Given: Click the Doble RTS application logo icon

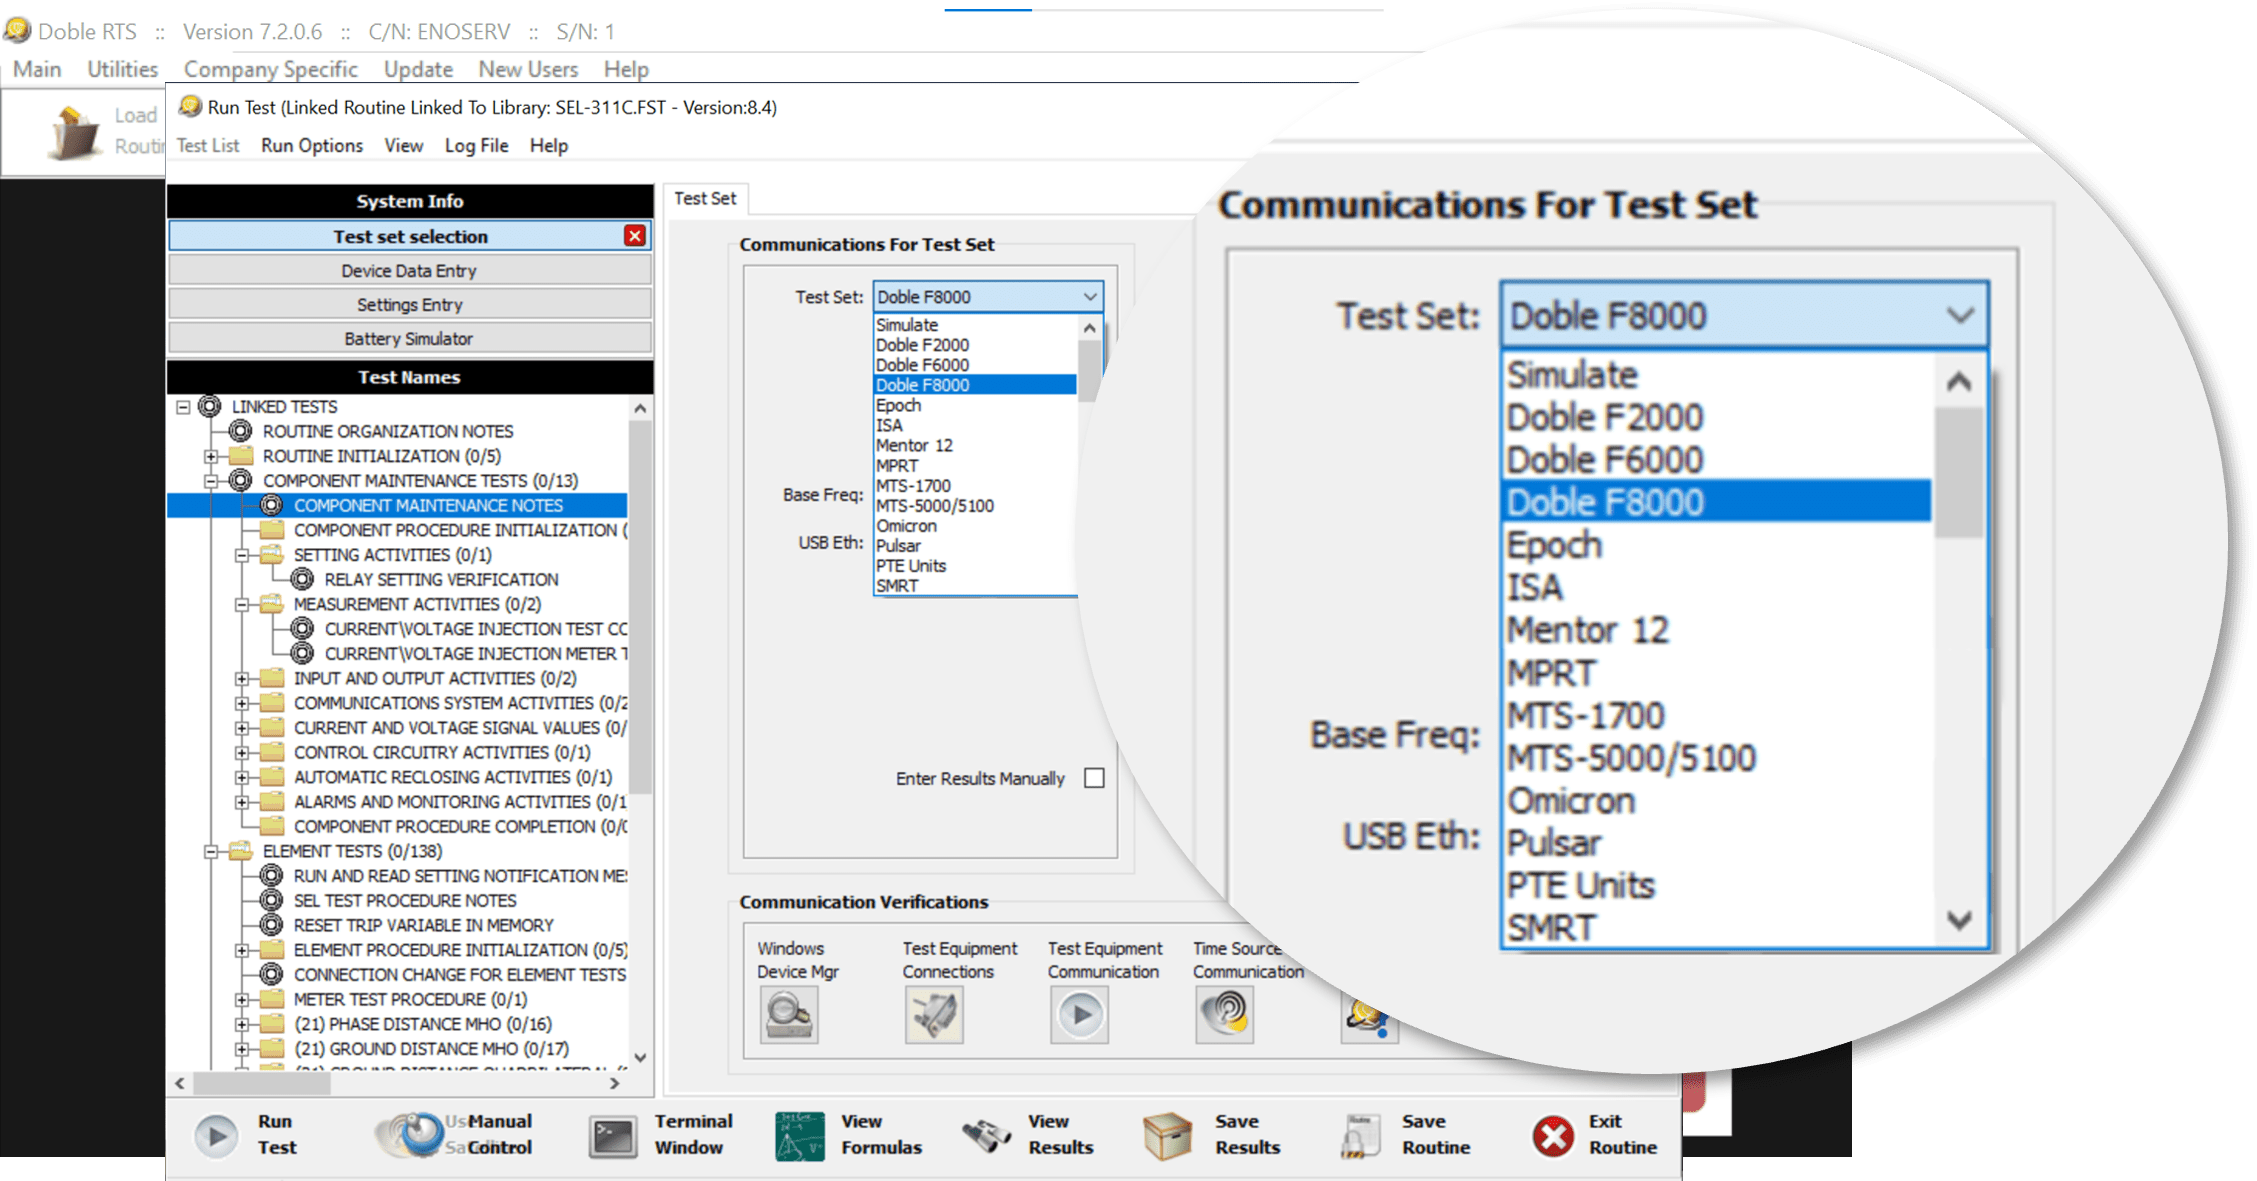Looking at the screenshot, I should pyautogui.click(x=17, y=31).
